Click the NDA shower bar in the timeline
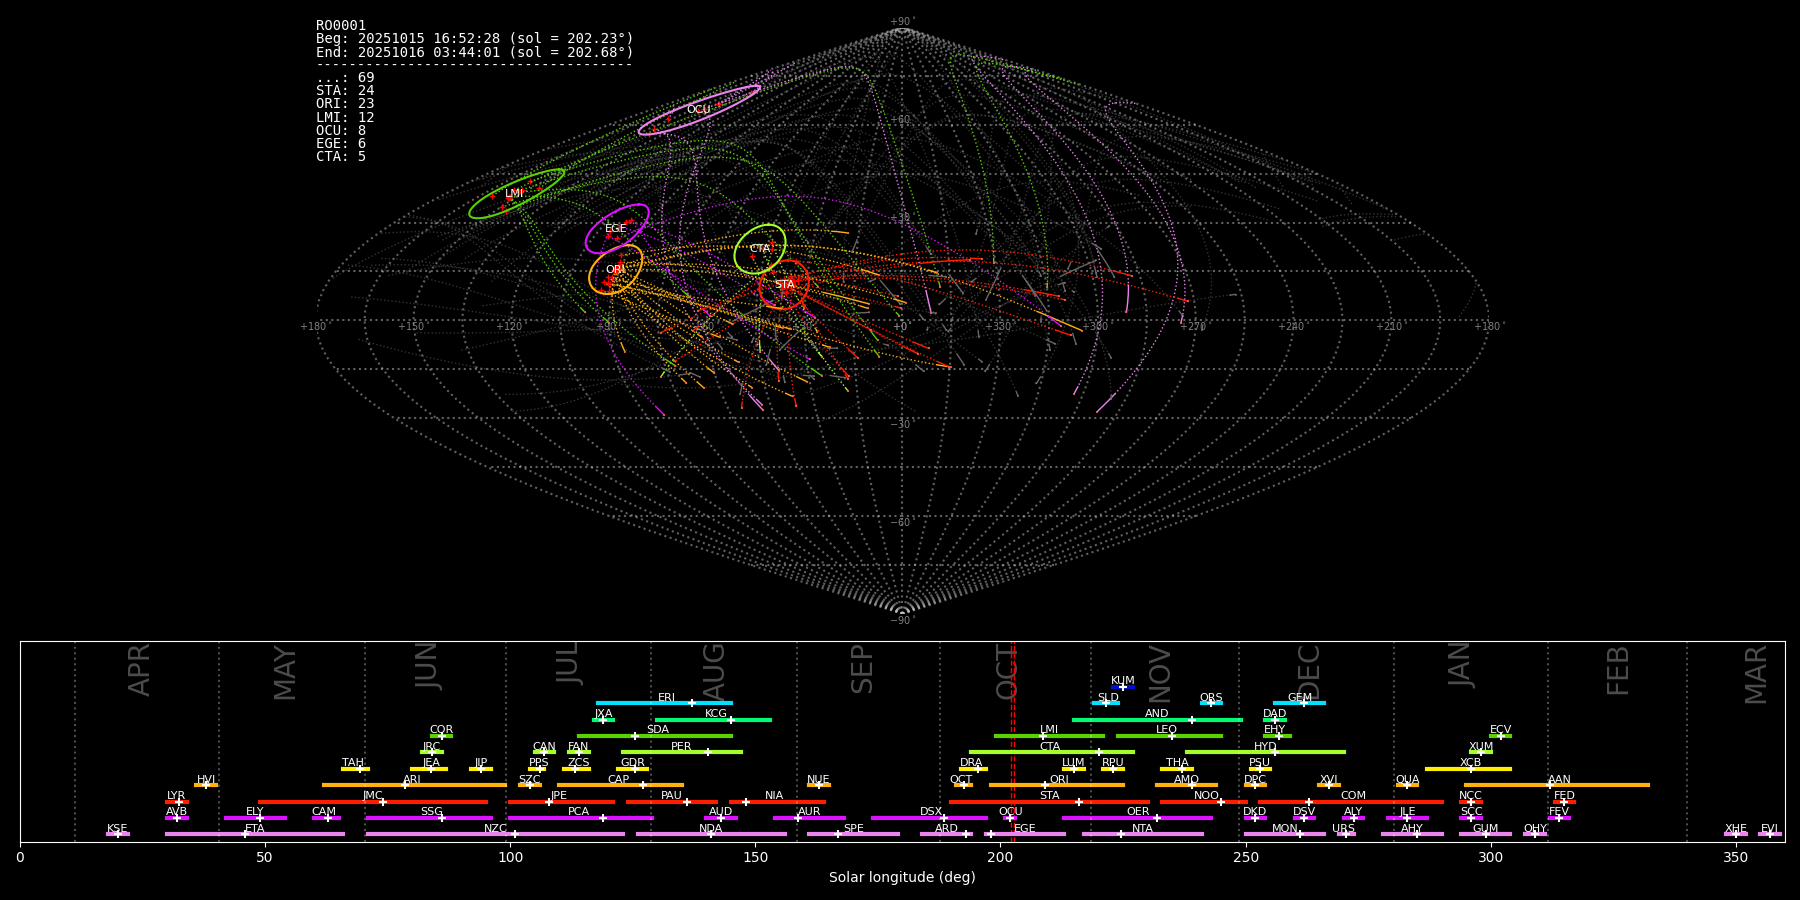Image resolution: width=1800 pixels, height=900 pixels. click(x=711, y=834)
